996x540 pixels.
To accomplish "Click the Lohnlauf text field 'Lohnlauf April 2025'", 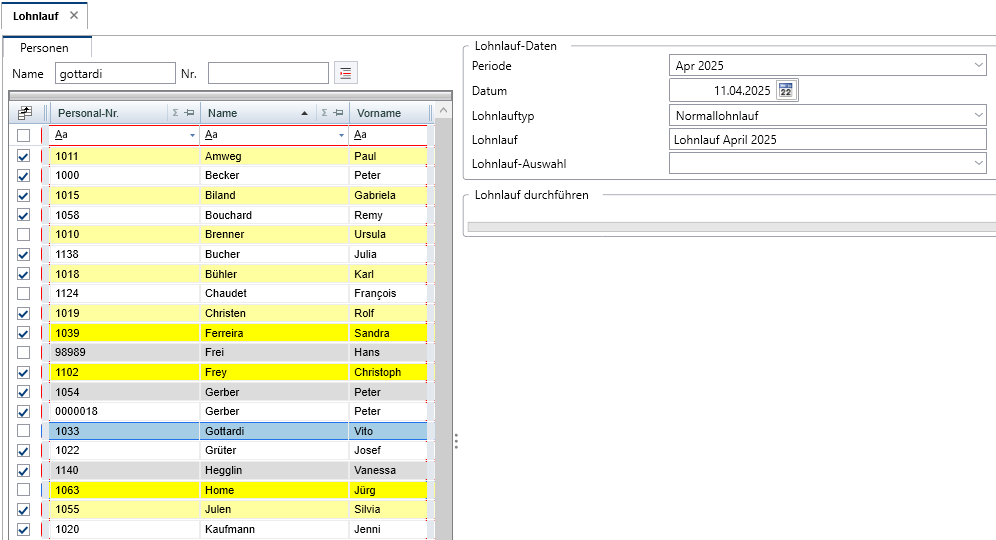I will pos(827,140).
